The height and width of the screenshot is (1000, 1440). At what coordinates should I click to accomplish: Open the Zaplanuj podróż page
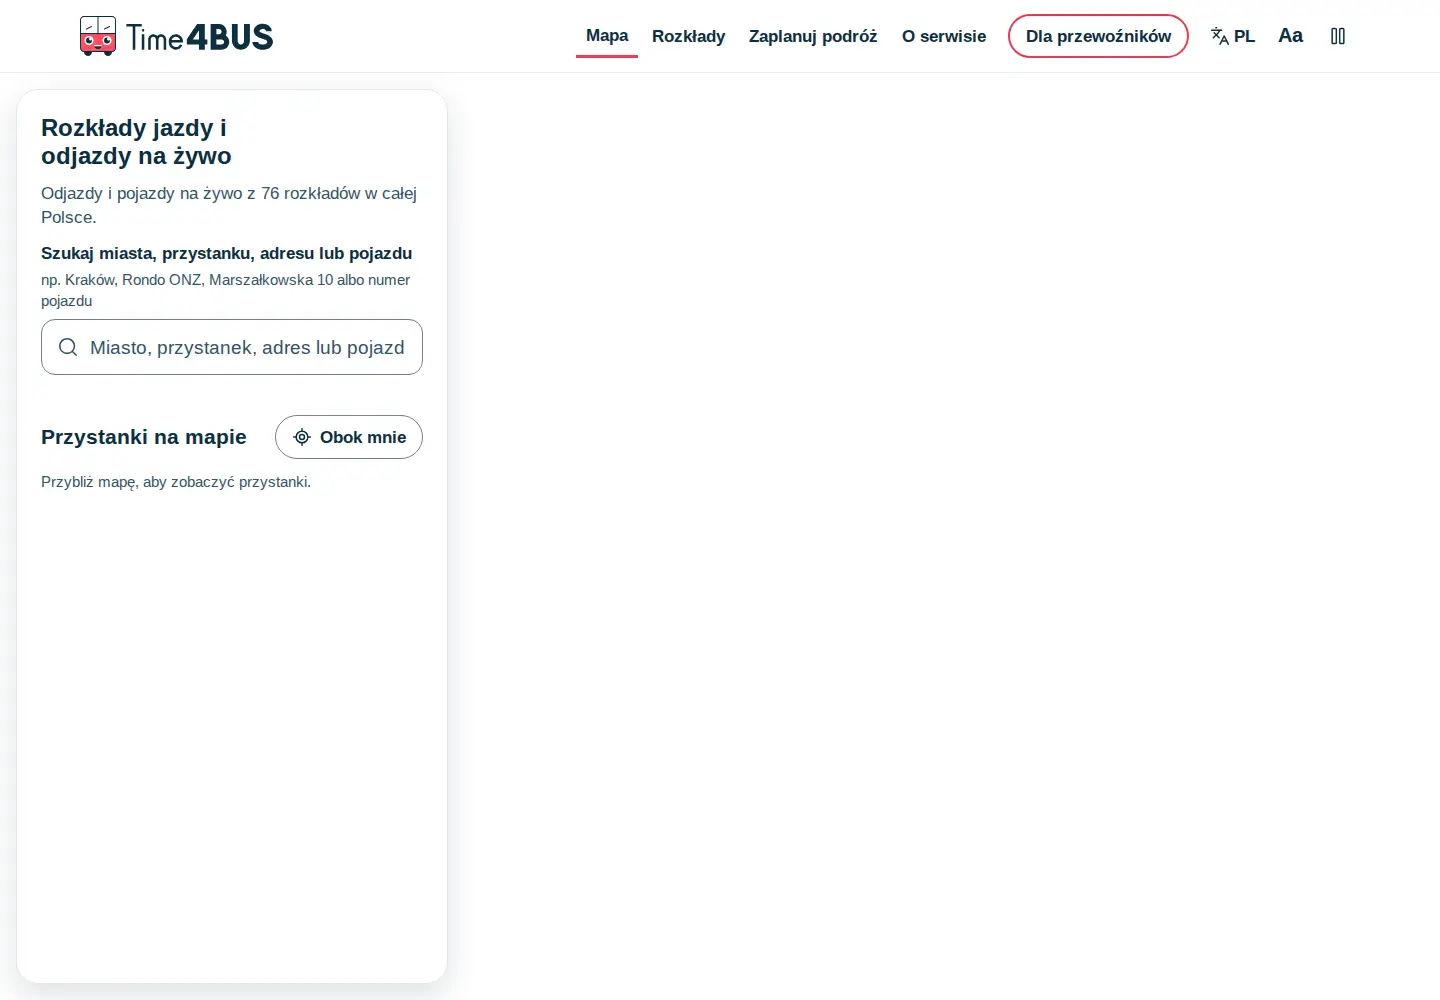[x=813, y=36]
